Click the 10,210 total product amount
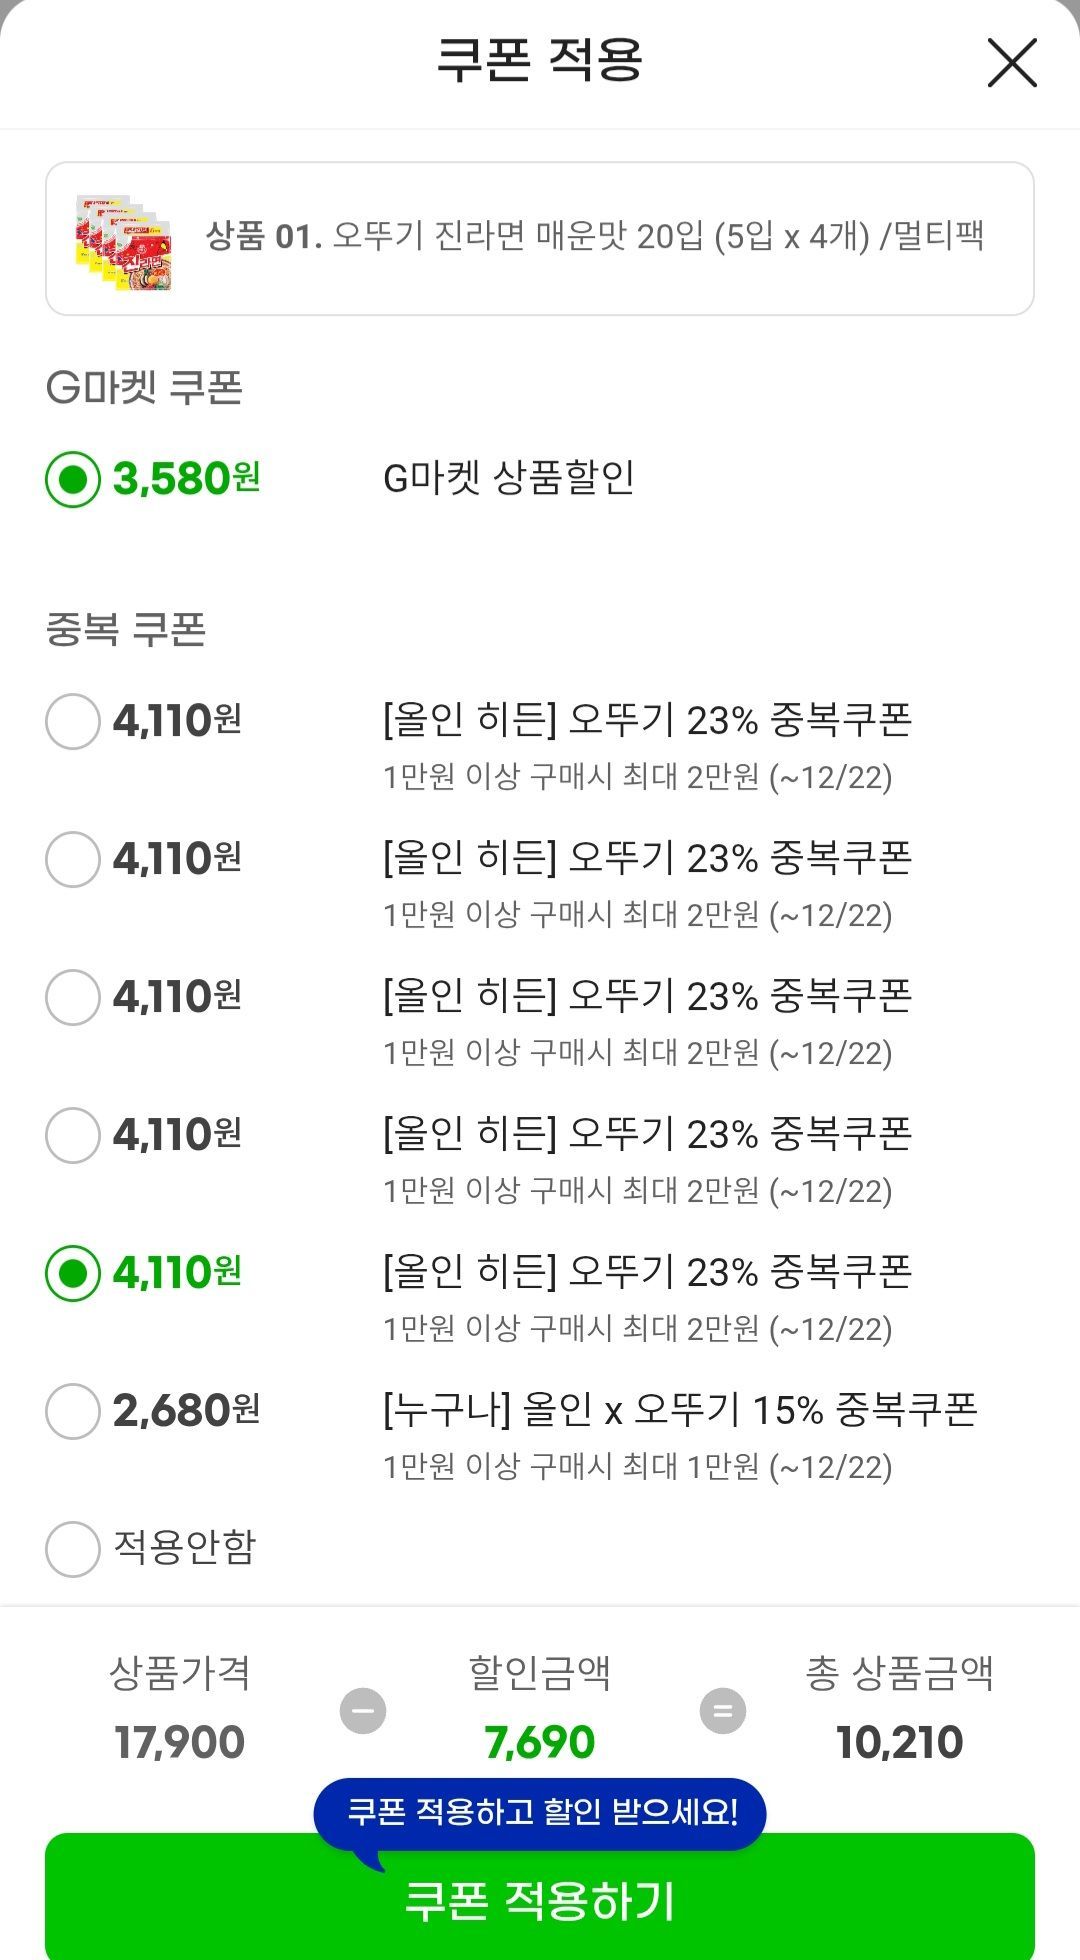Viewport: 1080px width, 1960px height. (x=899, y=1743)
